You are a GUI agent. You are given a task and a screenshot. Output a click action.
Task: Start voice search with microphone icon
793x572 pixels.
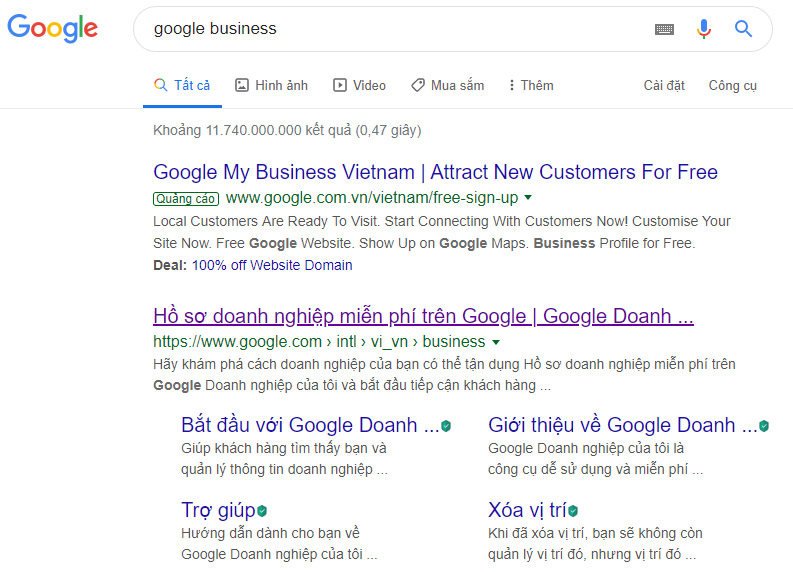pyautogui.click(x=703, y=29)
